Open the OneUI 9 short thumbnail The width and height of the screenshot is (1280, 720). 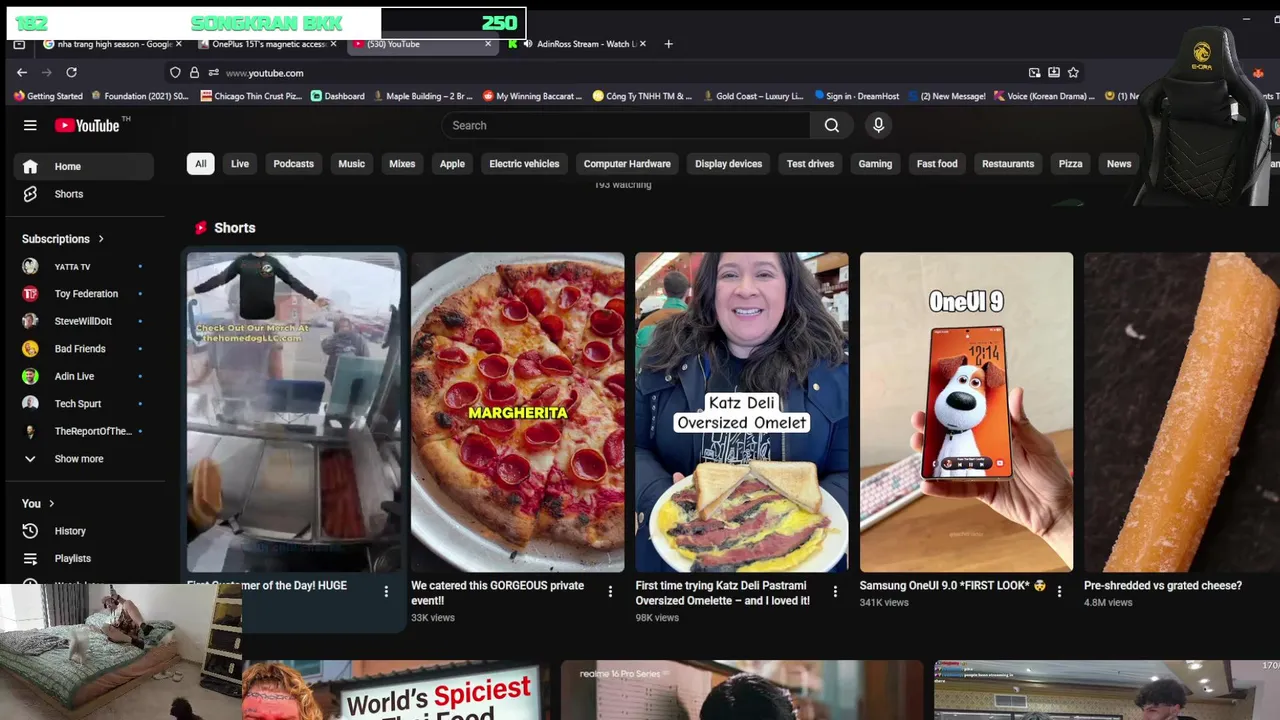pyautogui.click(x=966, y=412)
